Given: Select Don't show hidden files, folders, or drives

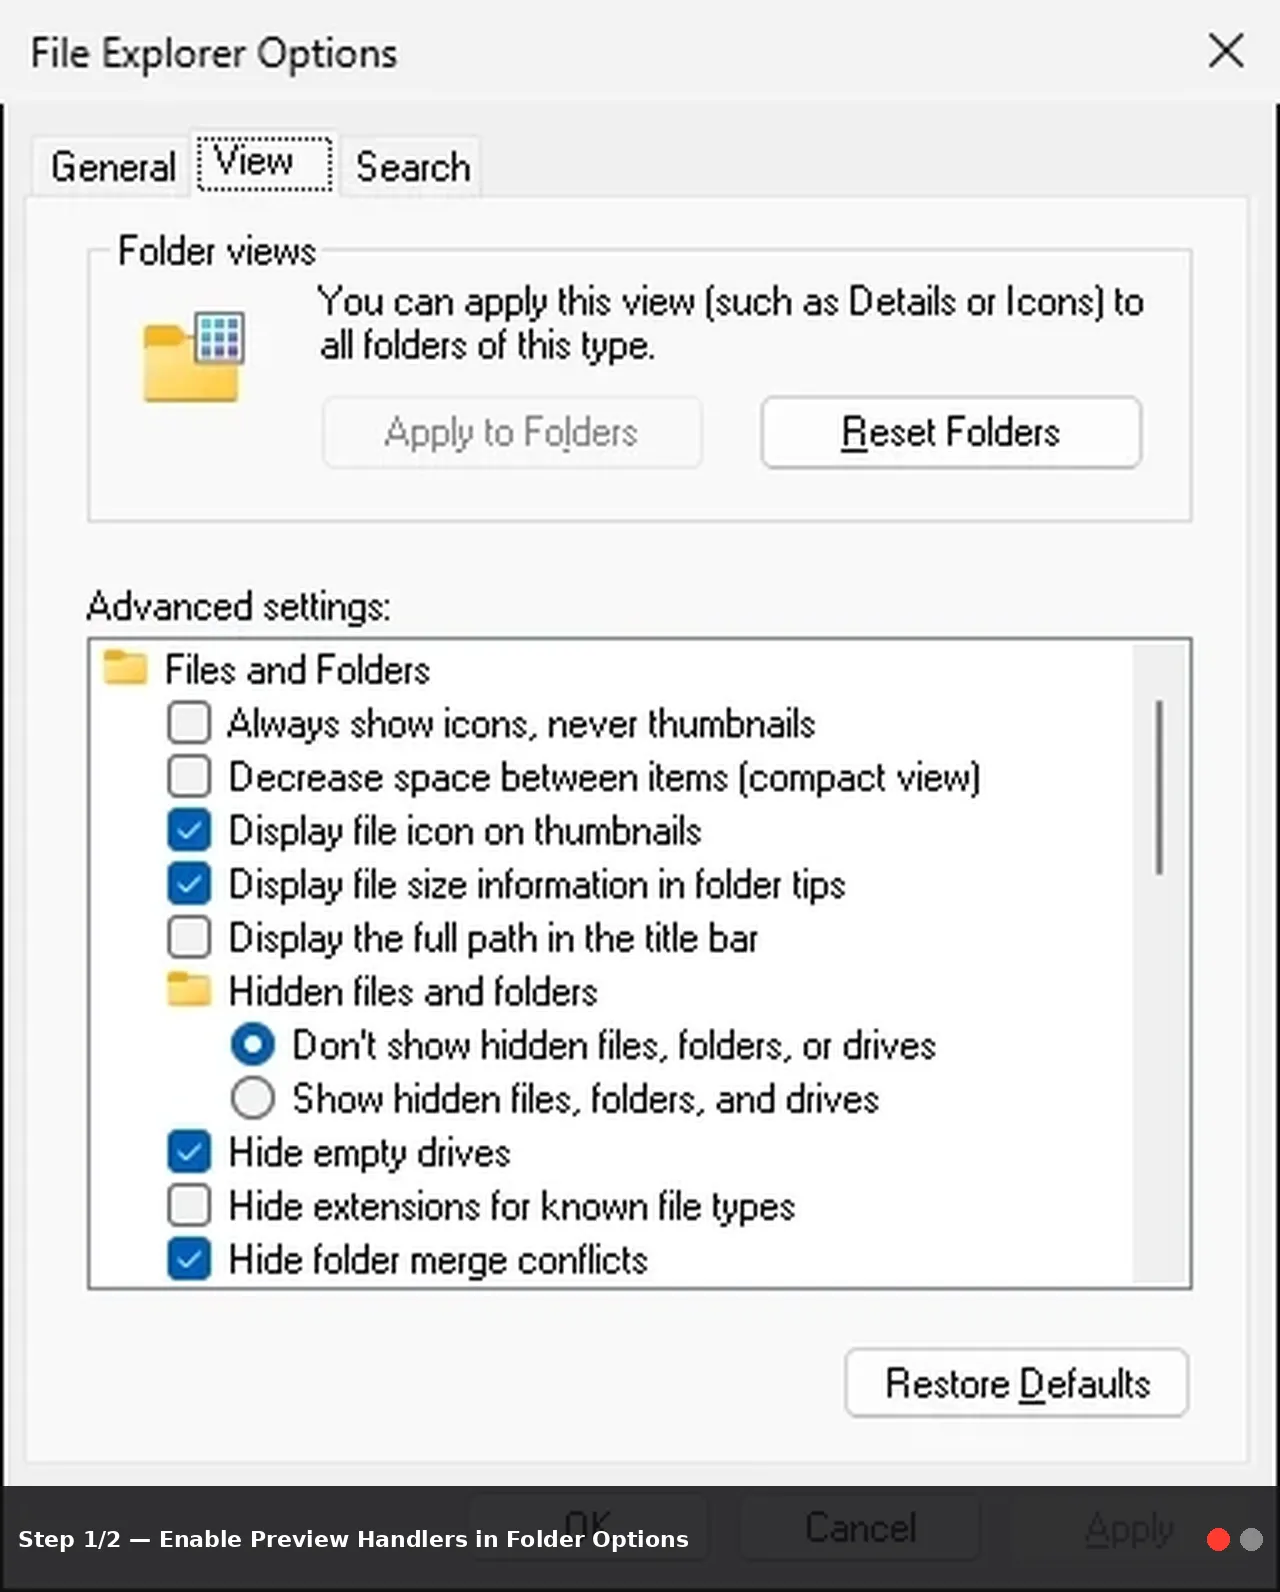Looking at the screenshot, I should 253,1044.
